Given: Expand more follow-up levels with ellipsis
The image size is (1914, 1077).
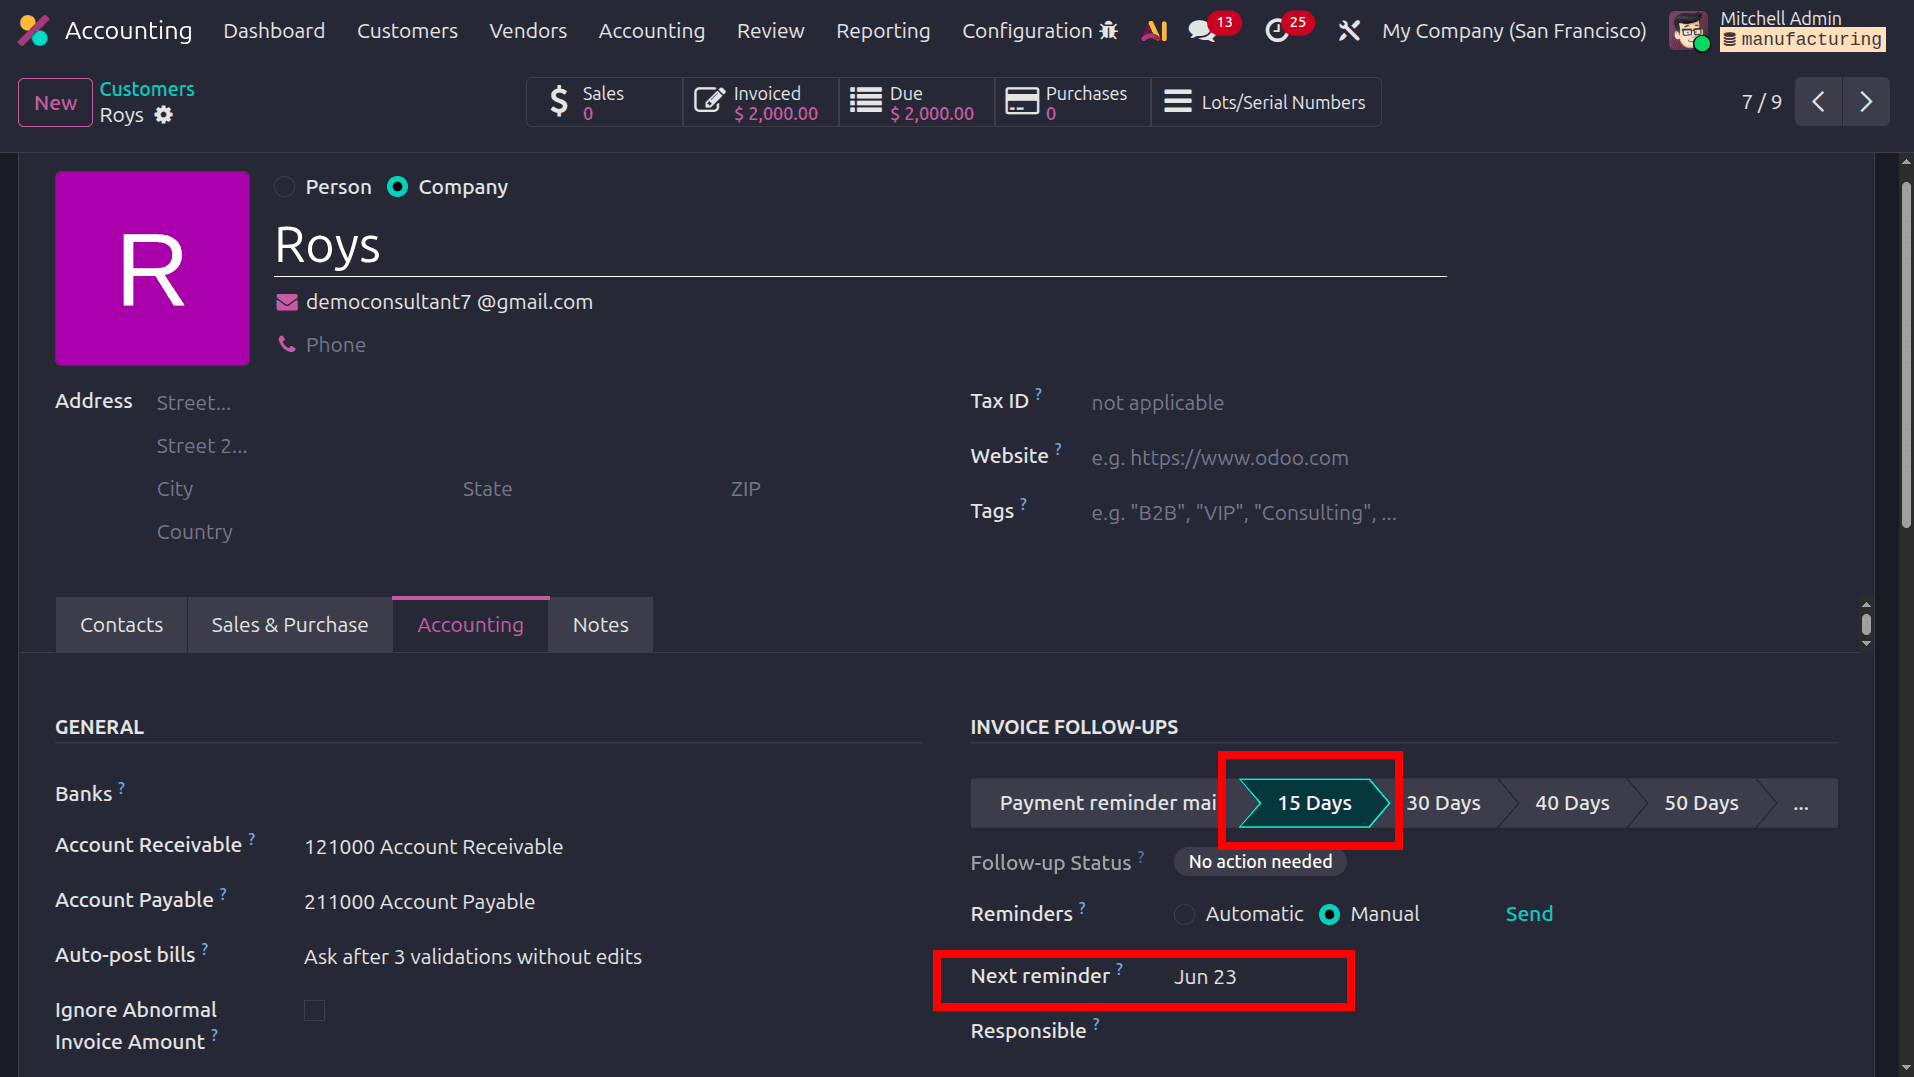Looking at the screenshot, I should (x=1800, y=803).
